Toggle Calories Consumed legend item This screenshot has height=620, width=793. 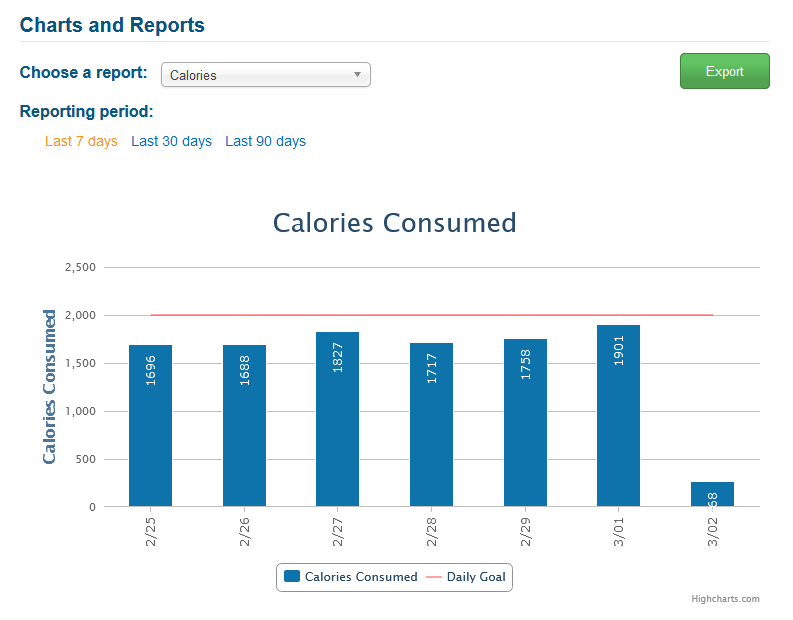[351, 577]
